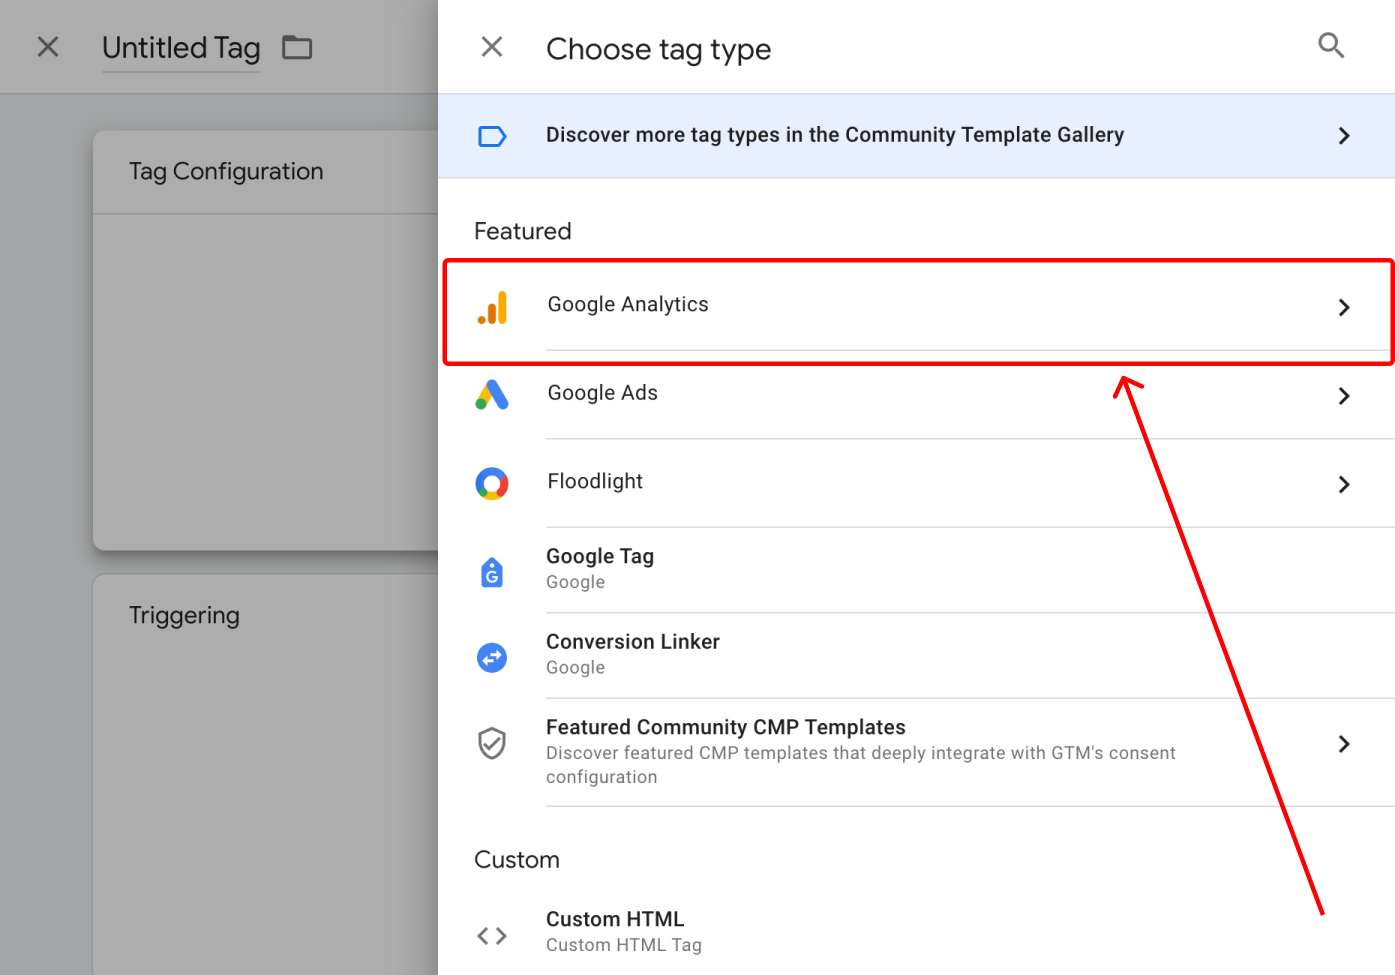Screen dimensions: 1395x975
Task: Open Featured Community CMP Templates
Action: point(916,752)
